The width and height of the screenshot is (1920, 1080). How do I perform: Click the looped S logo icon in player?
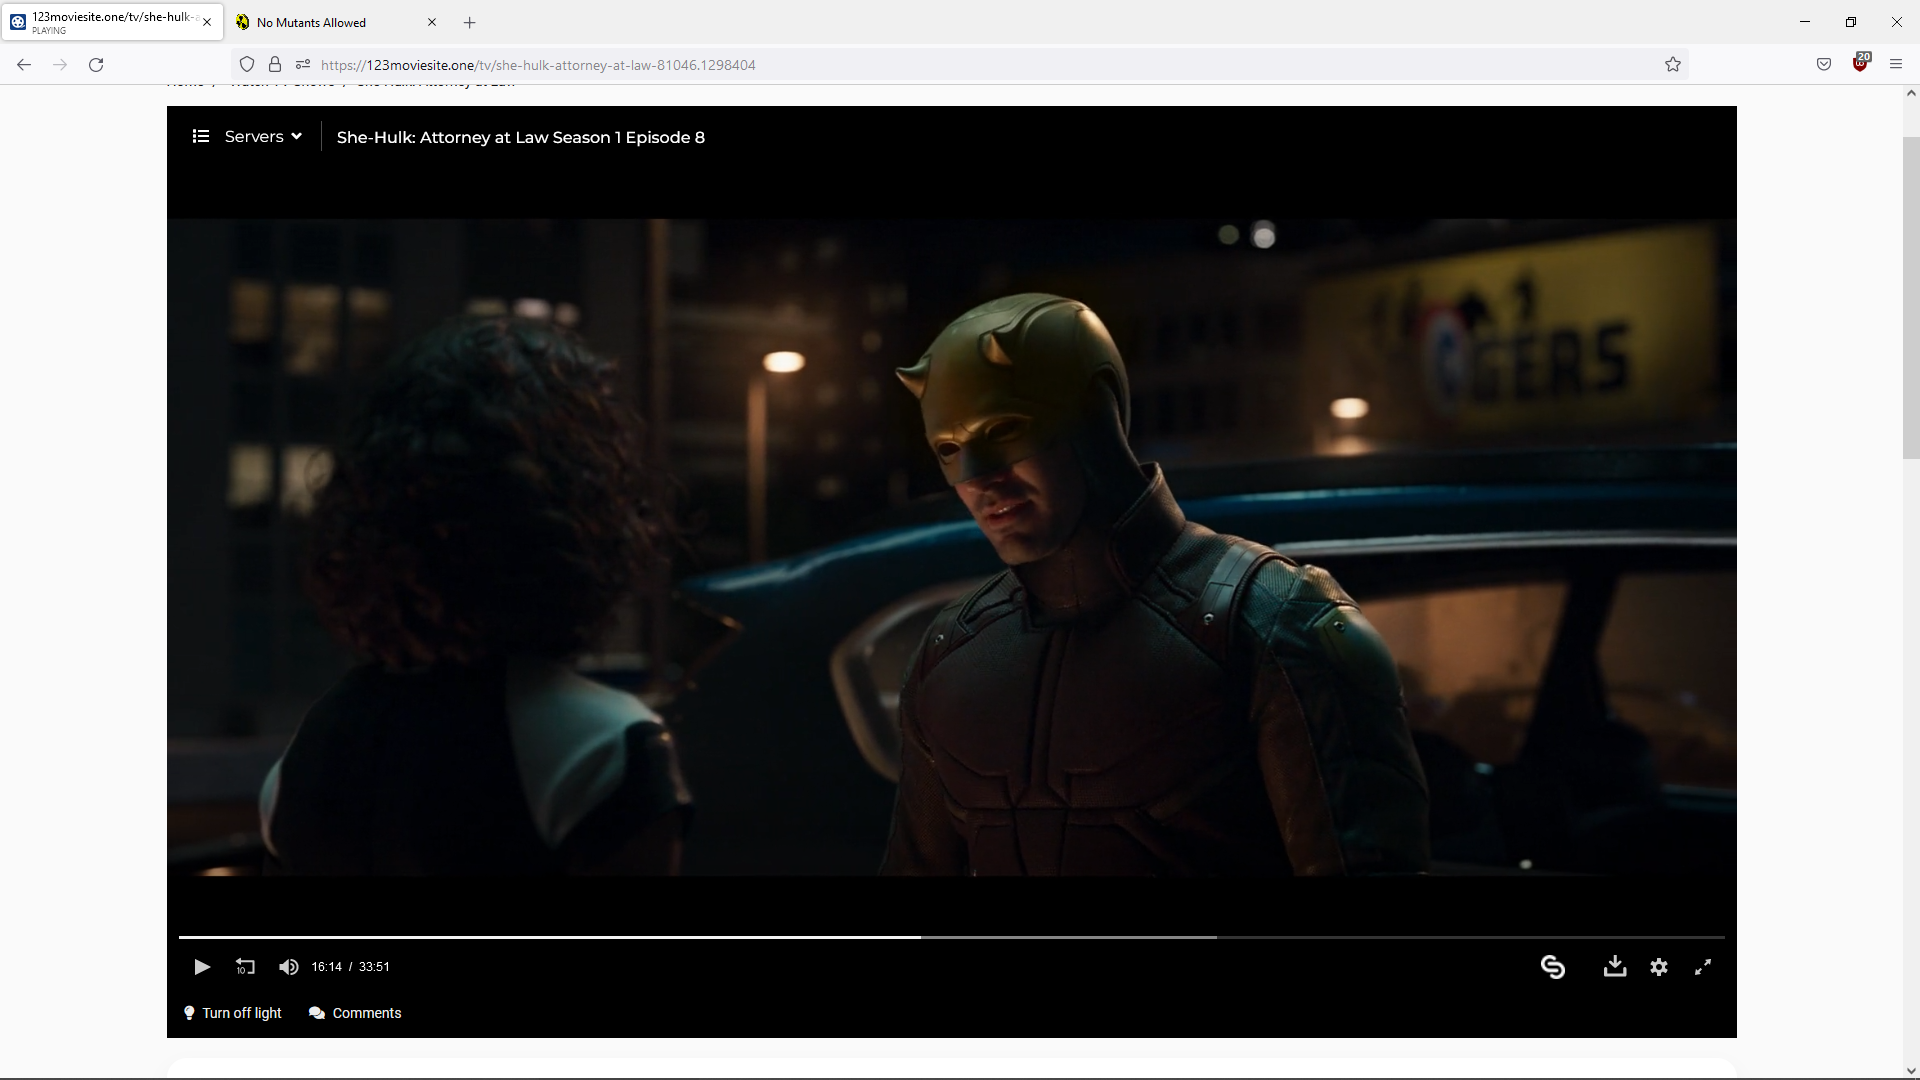[1553, 967]
